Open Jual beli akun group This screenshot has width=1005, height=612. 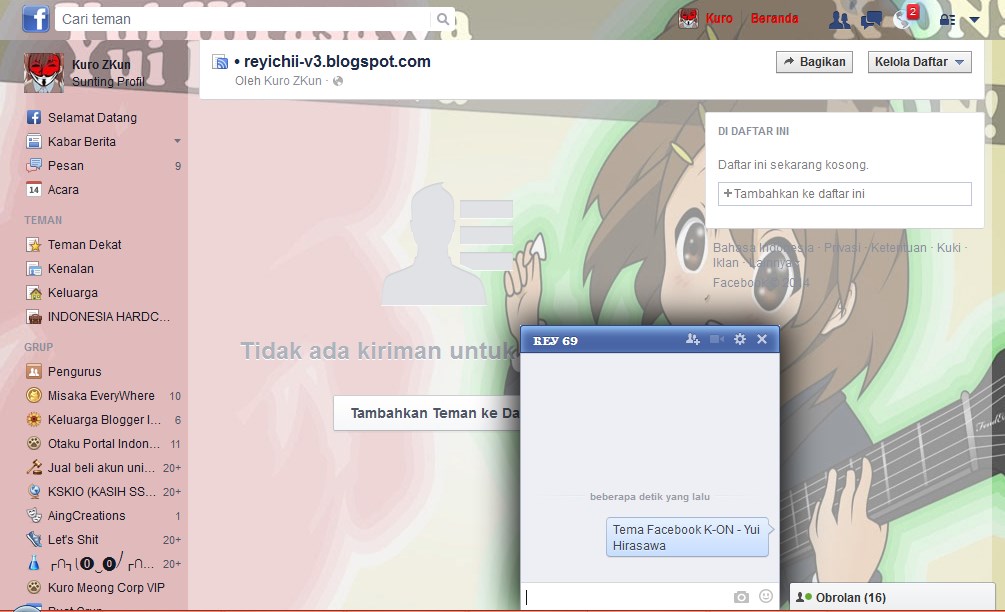[103, 468]
